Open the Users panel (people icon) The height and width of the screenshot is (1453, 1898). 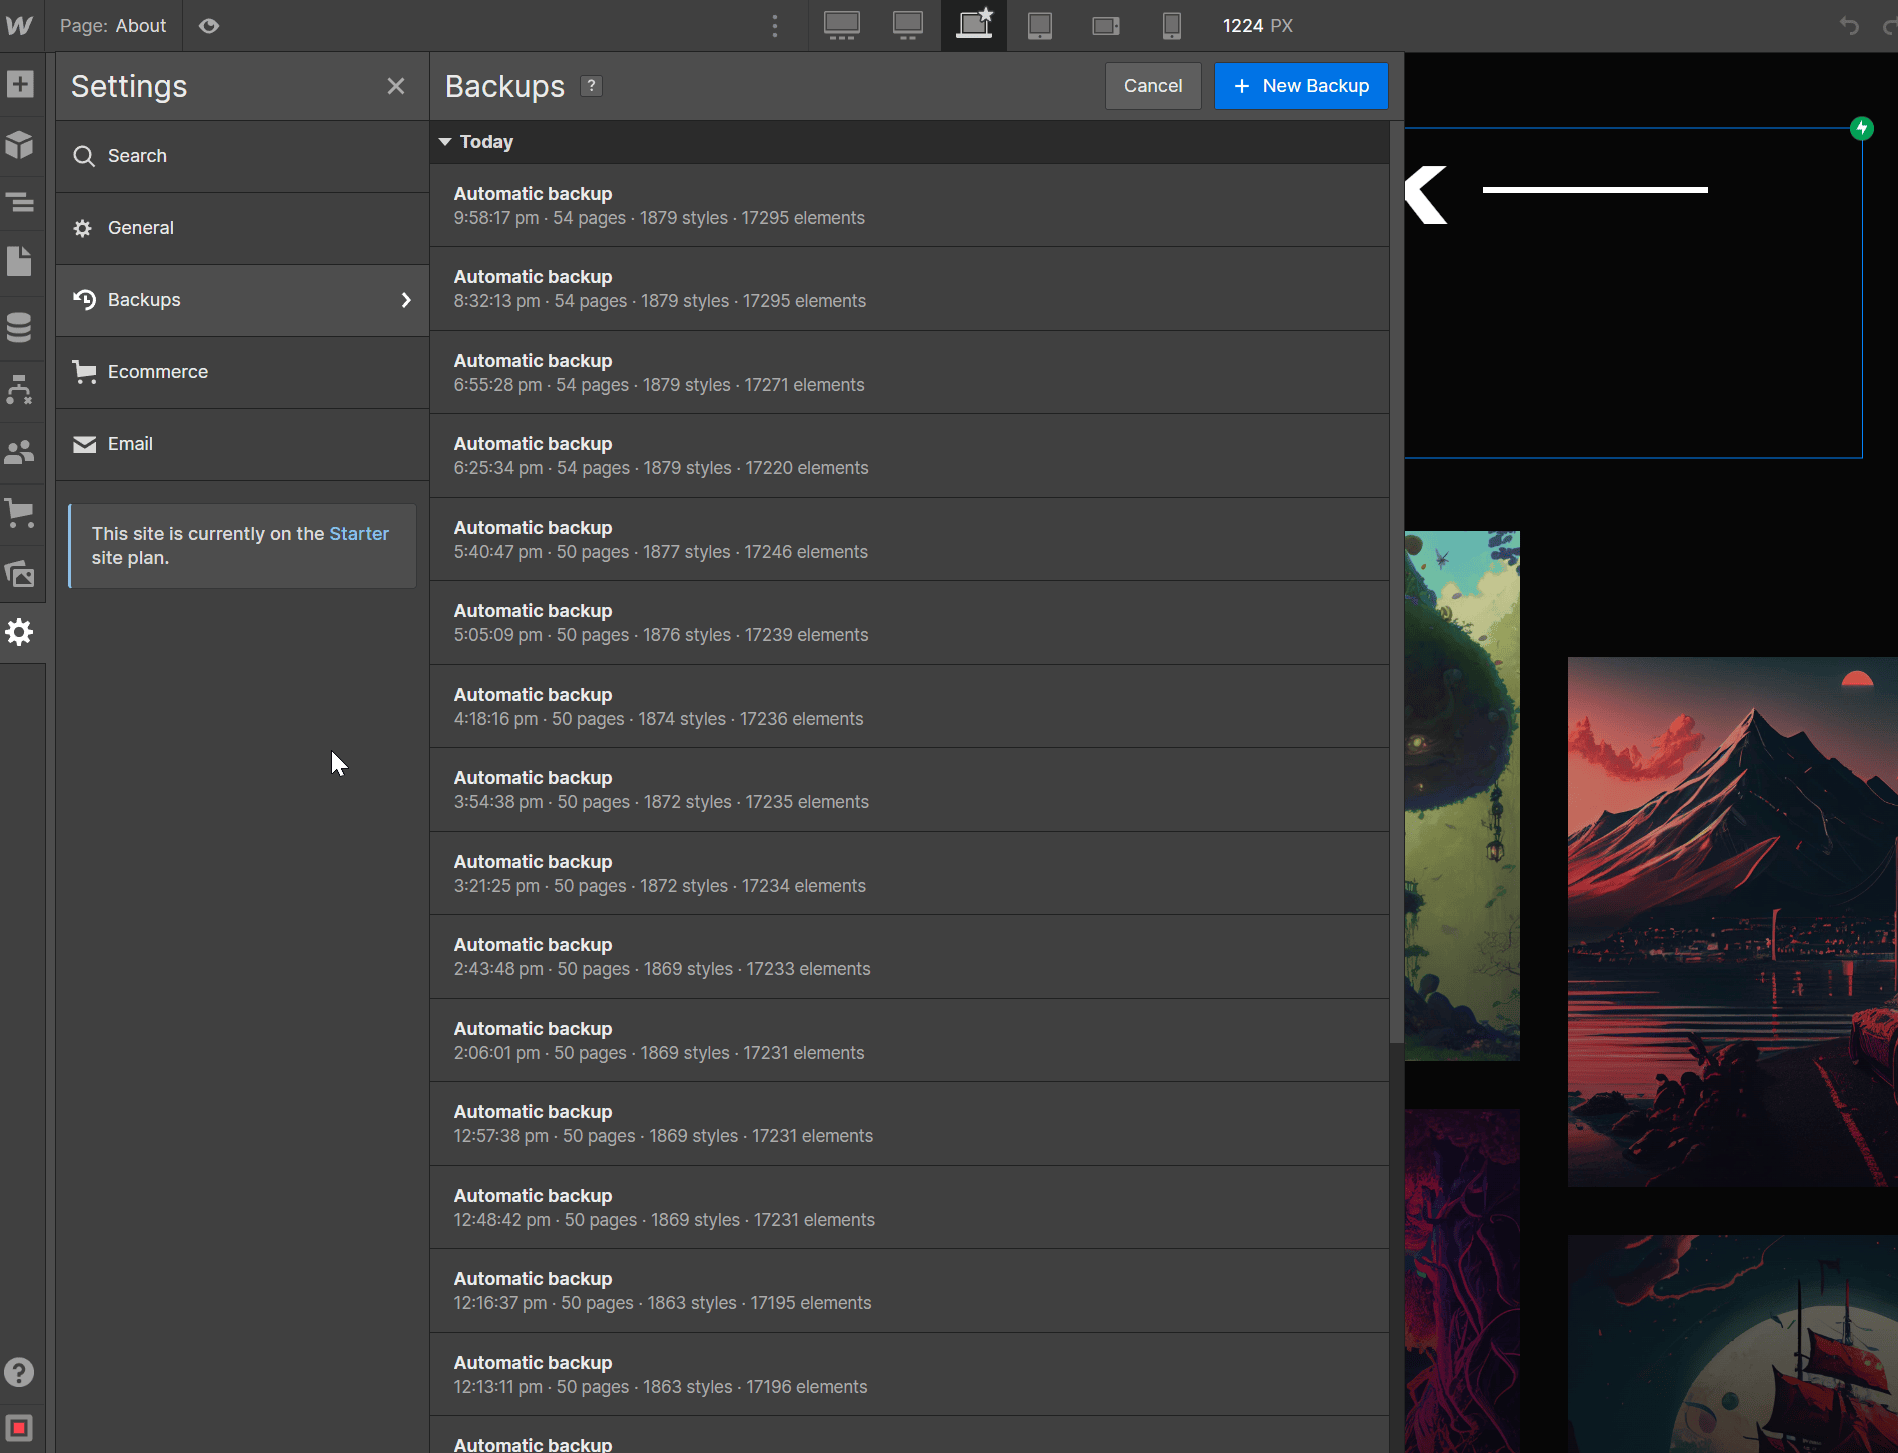pos(20,452)
